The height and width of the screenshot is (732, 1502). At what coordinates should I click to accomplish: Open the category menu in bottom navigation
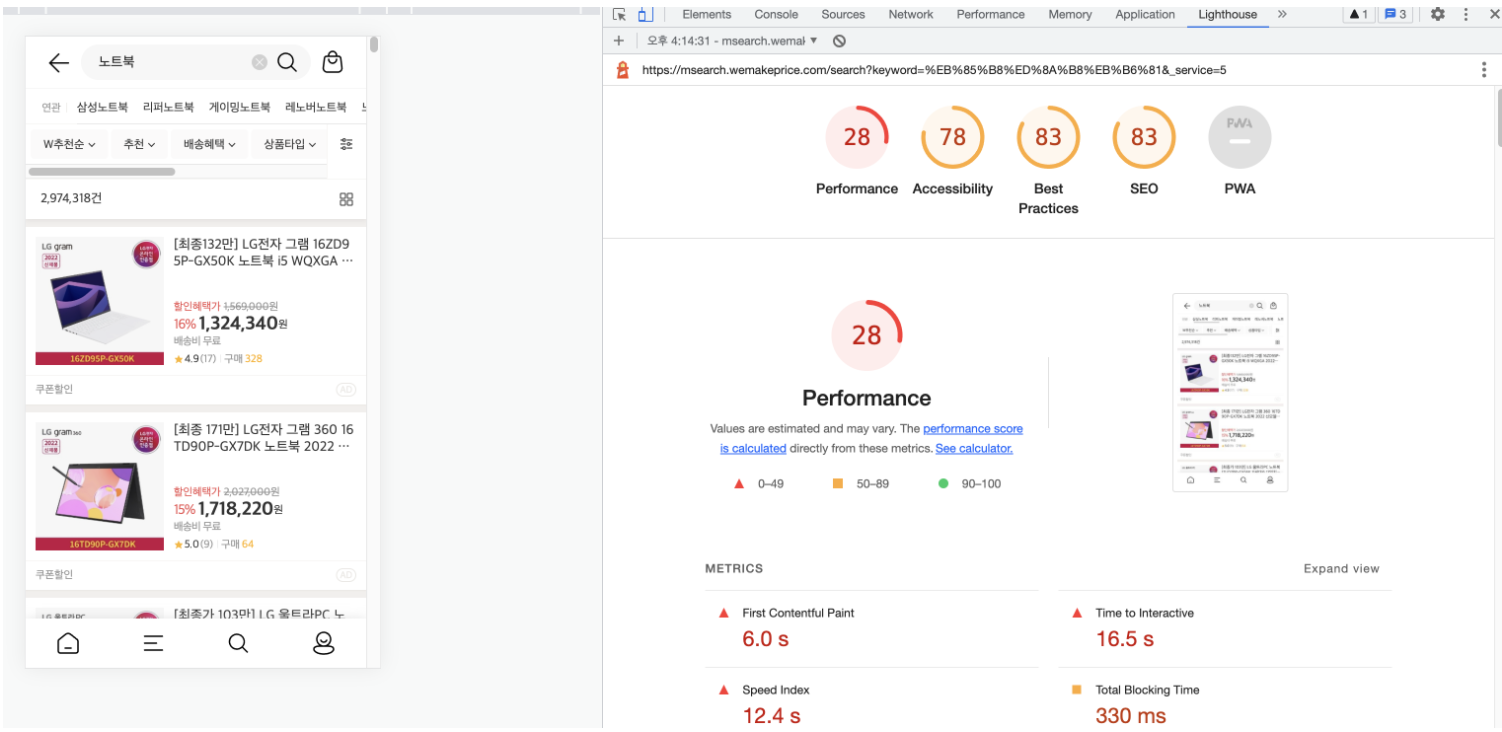pos(153,644)
